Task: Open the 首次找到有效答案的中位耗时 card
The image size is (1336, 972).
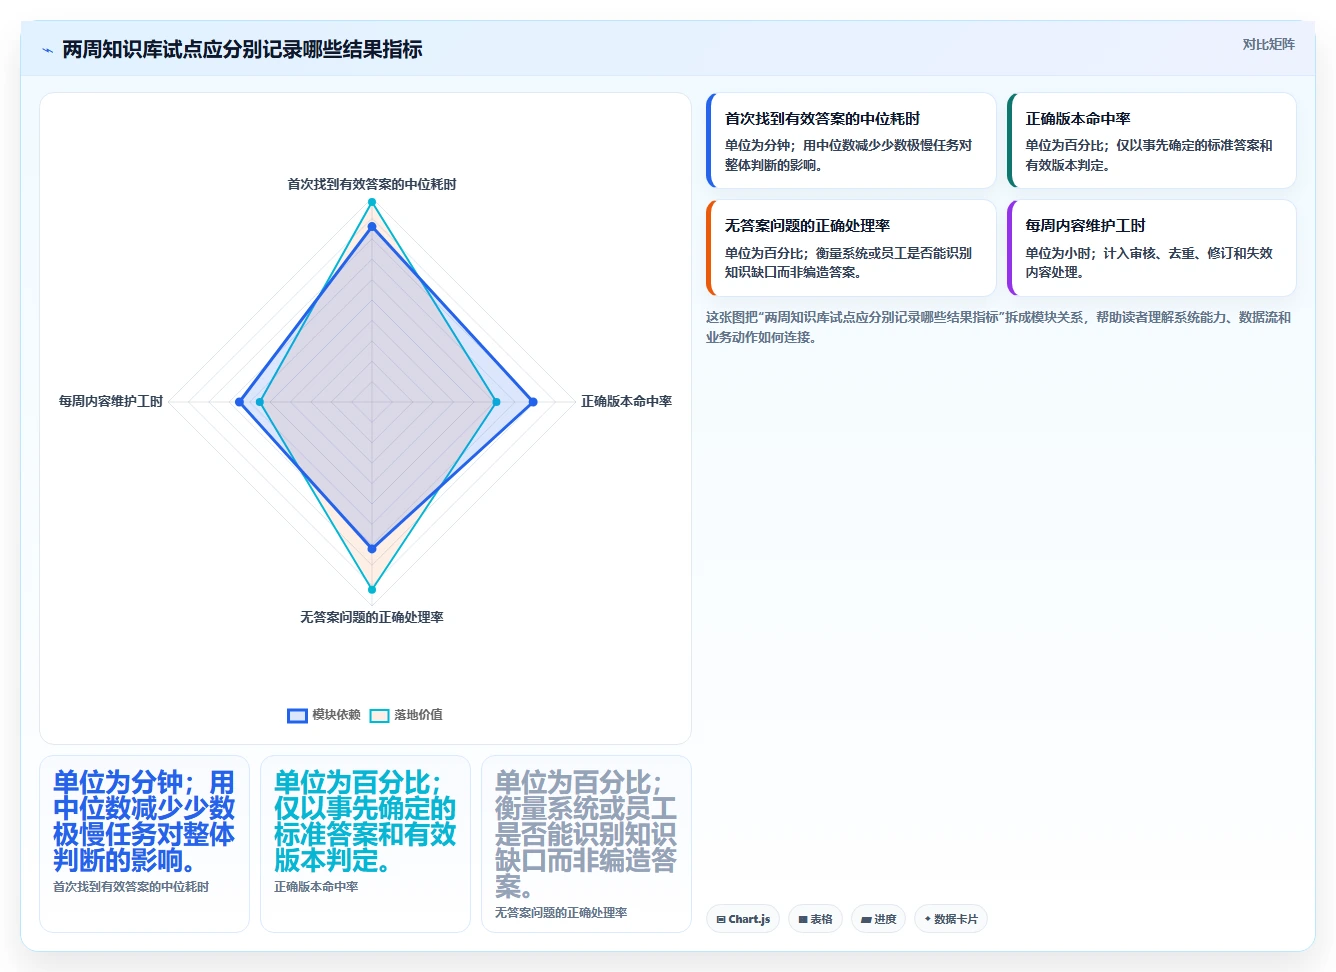Action: tap(851, 141)
